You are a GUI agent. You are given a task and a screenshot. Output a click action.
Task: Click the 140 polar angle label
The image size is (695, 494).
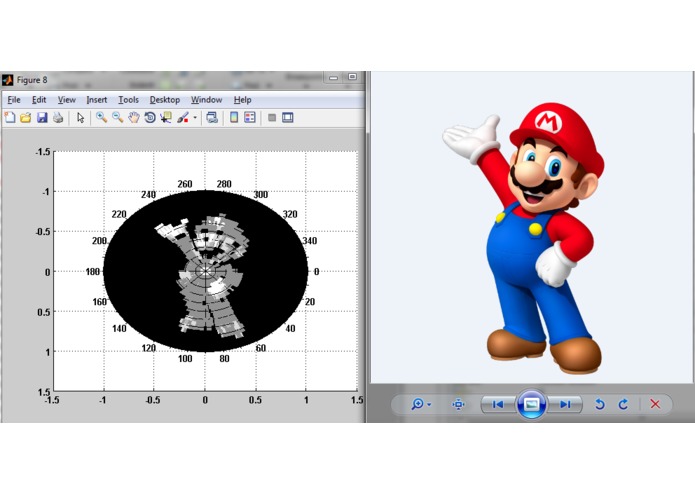(119, 328)
